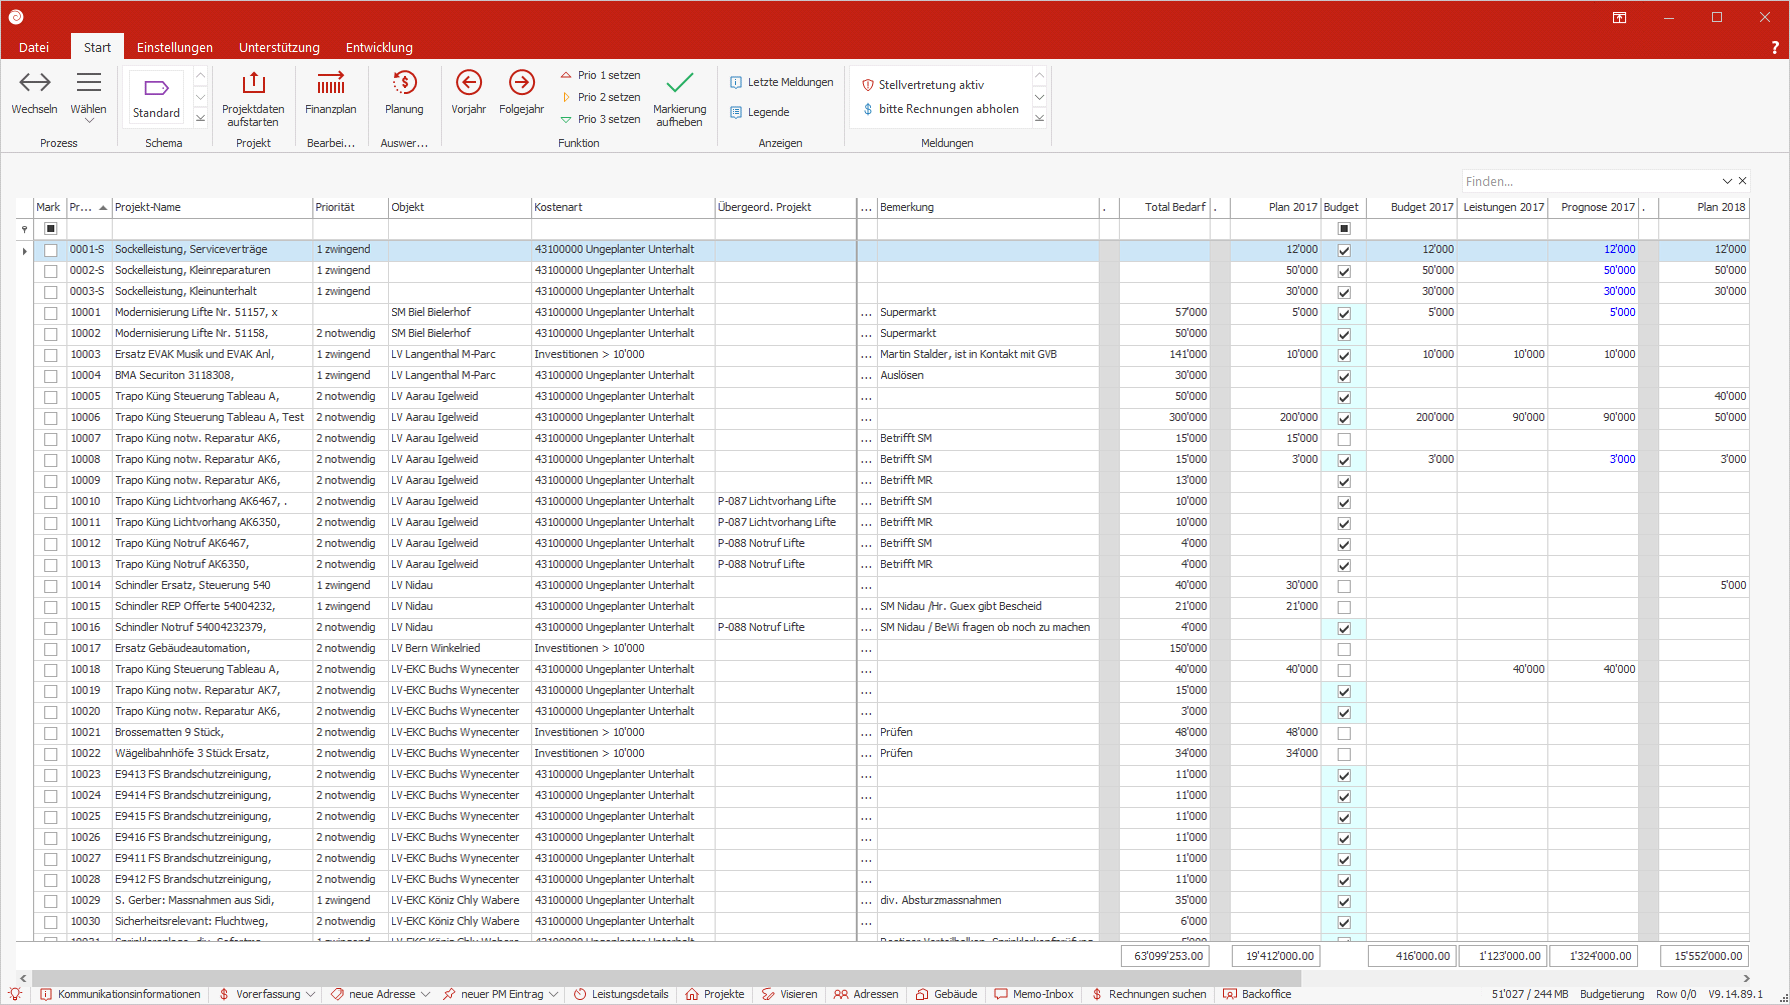The width and height of the screenshot is (1790, 1005).
Task: Switch to the Einstellungen tab
Action: point(175,47)
